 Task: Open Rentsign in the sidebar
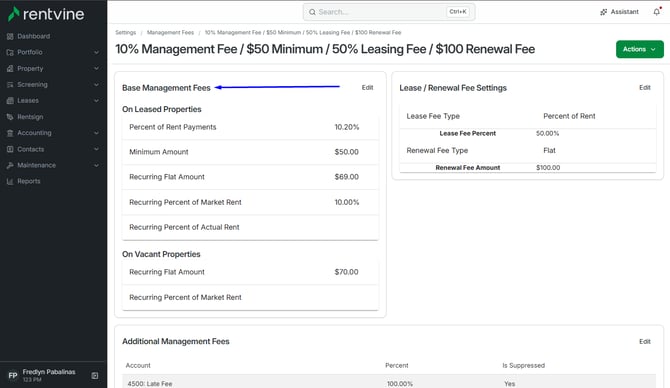pos(30,117)
